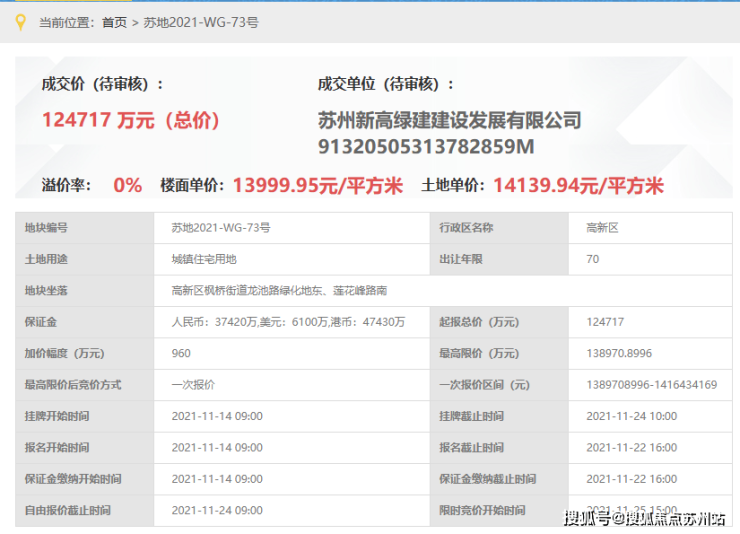Click registration start time beside 报名开始时间

[217, 447]
